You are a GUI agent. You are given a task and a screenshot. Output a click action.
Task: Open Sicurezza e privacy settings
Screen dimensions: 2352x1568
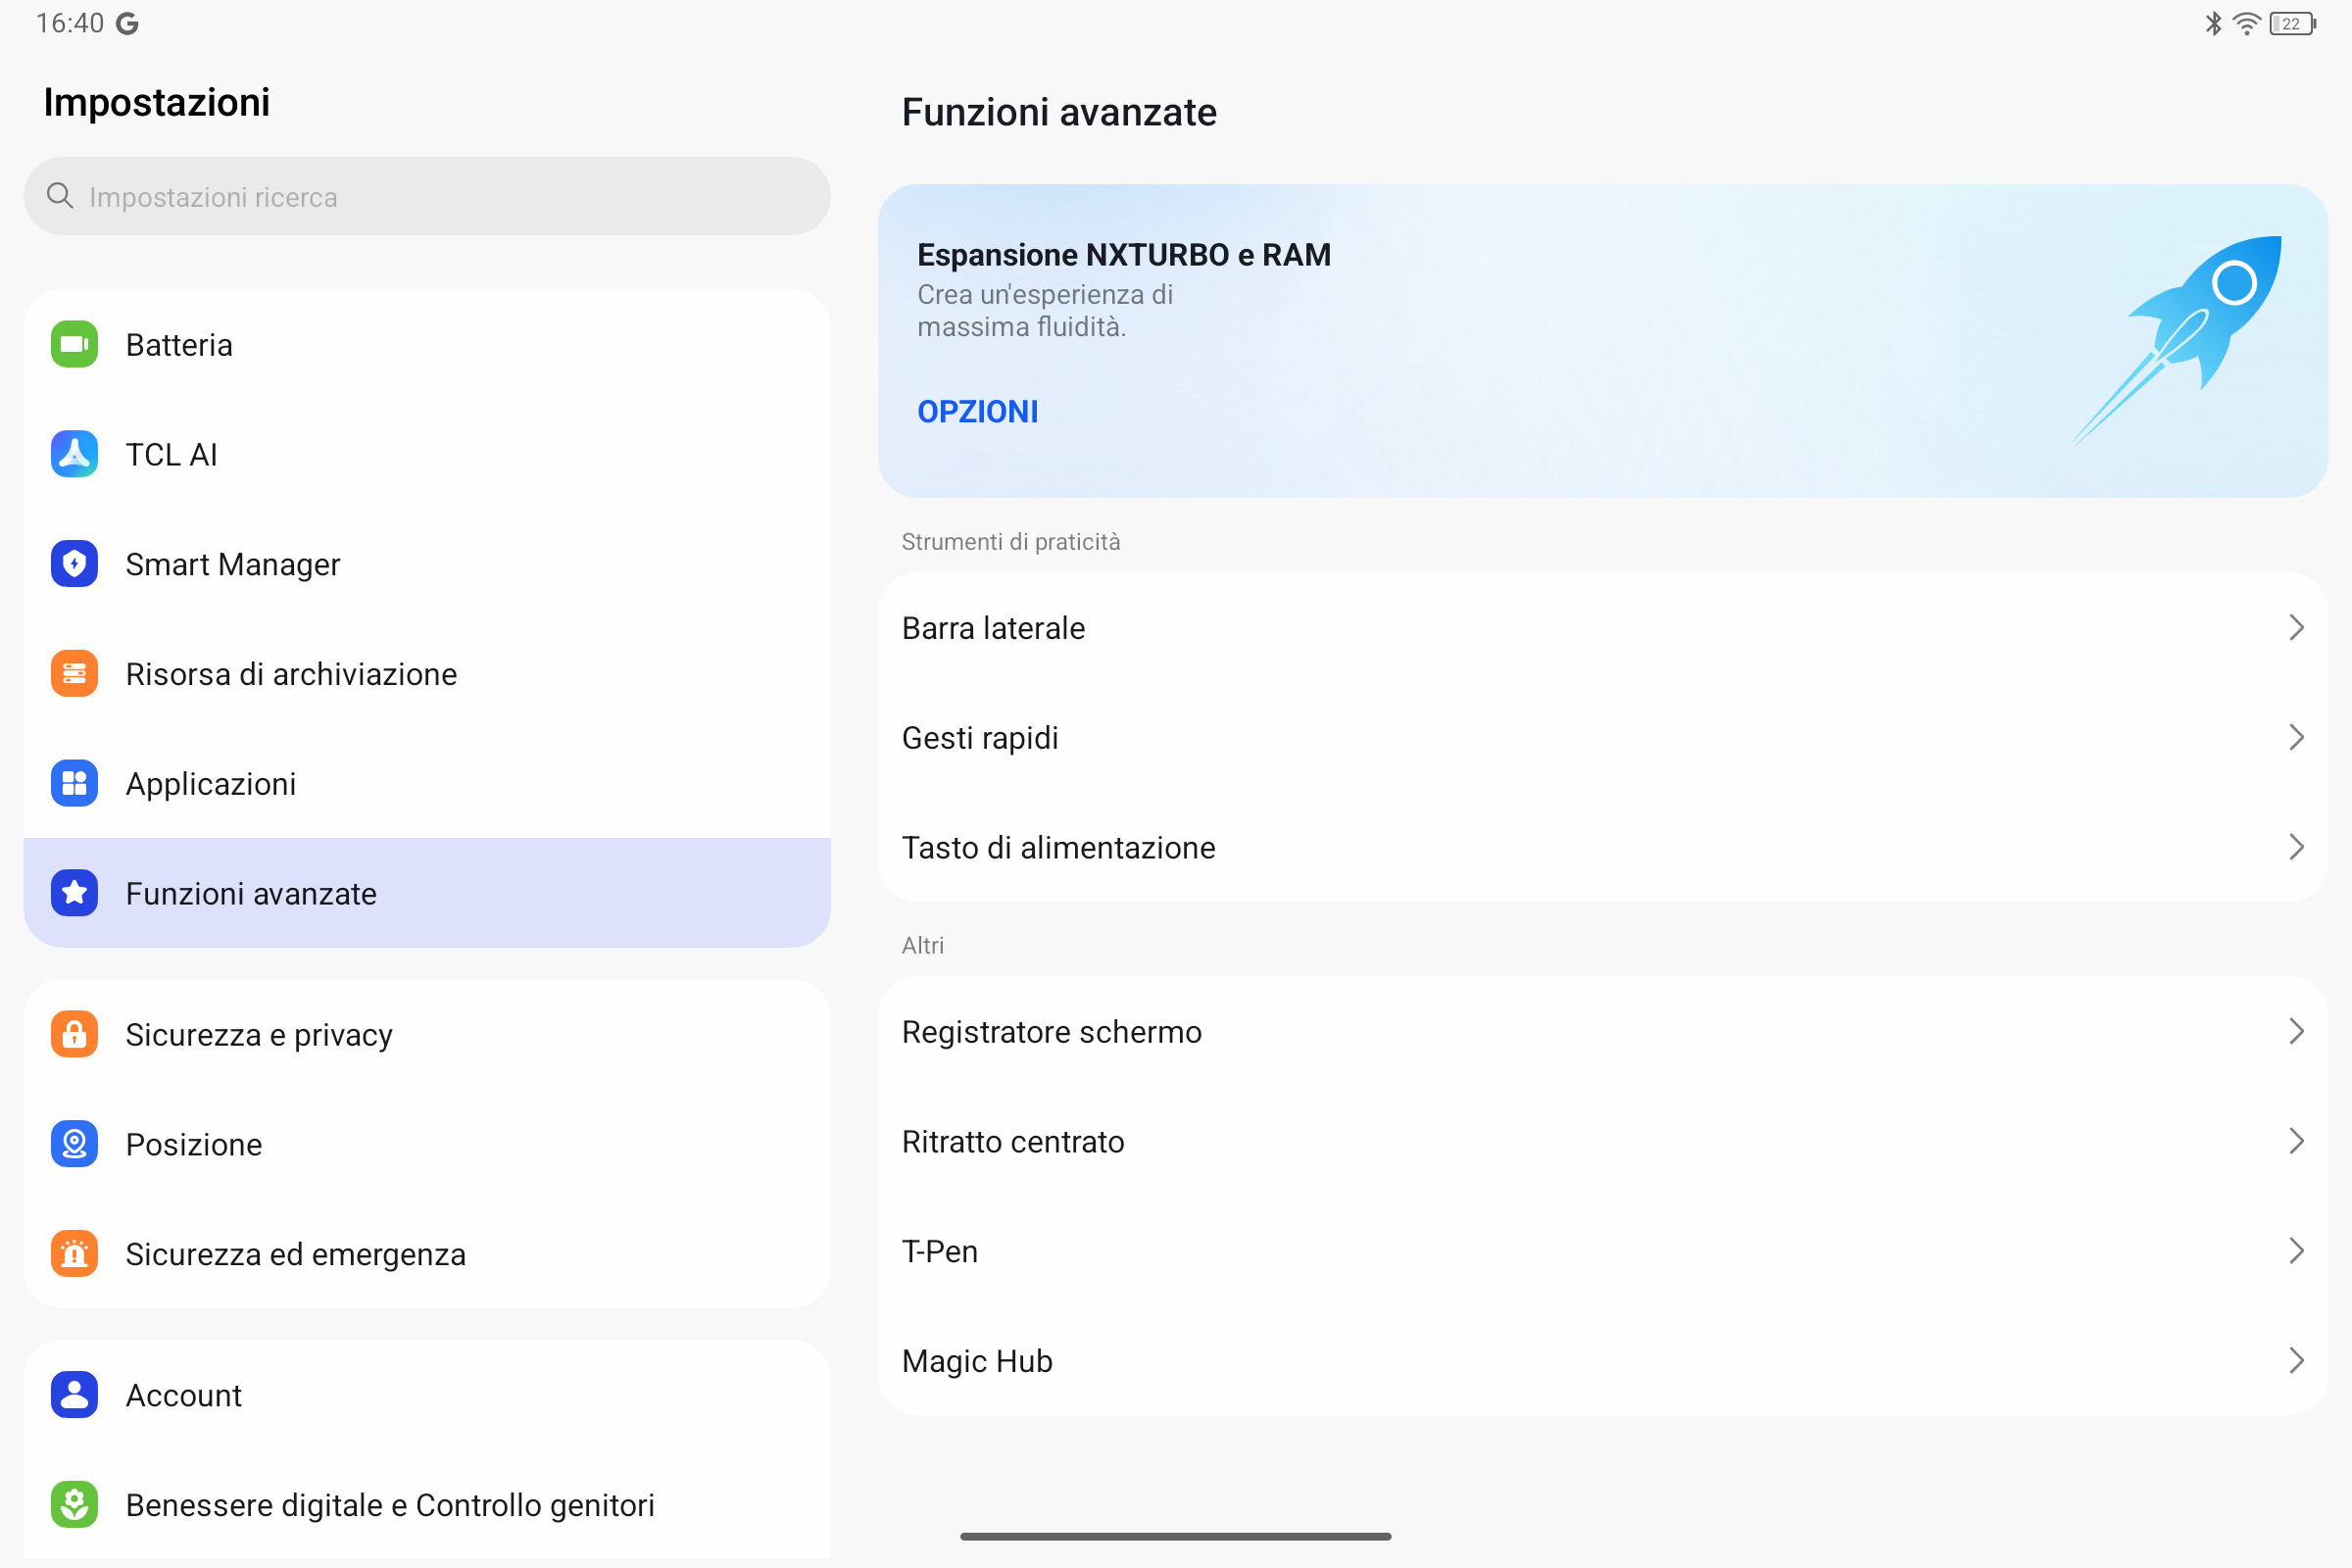tap(427, 1034)
